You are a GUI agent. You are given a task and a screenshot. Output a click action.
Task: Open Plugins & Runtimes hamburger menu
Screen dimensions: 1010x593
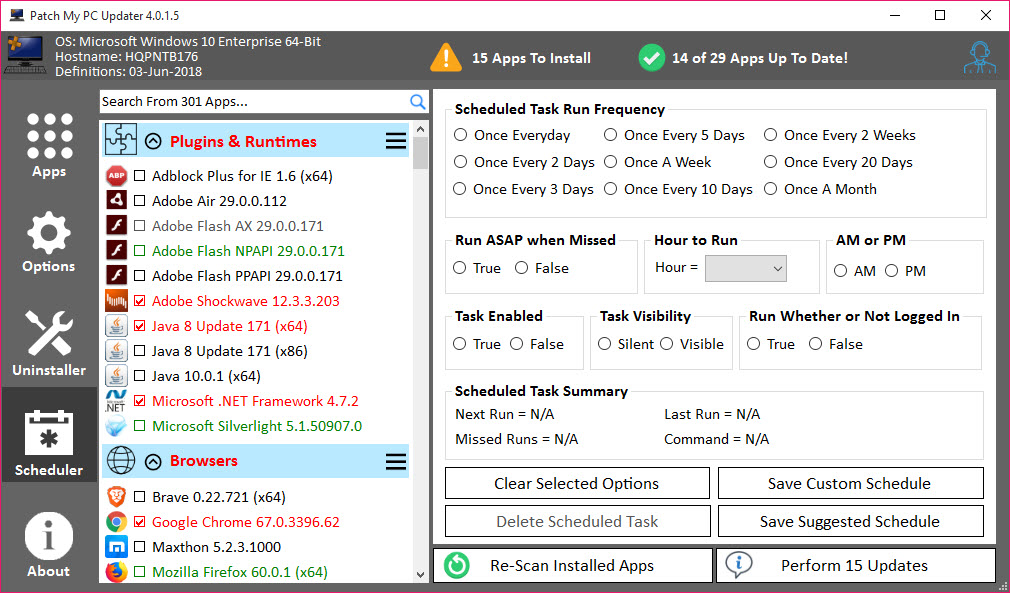coord(395,141)
